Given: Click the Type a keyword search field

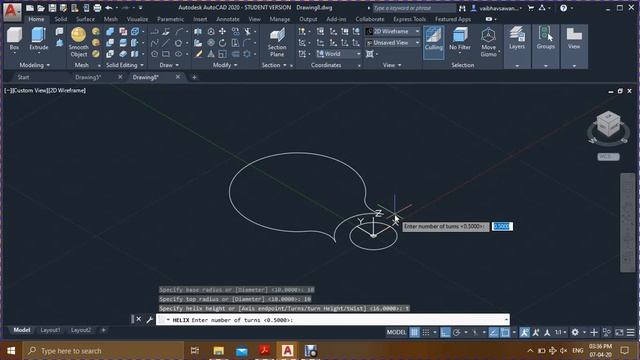Looking at the screenshot, I should pyautogui.click(x=414, y=8).
